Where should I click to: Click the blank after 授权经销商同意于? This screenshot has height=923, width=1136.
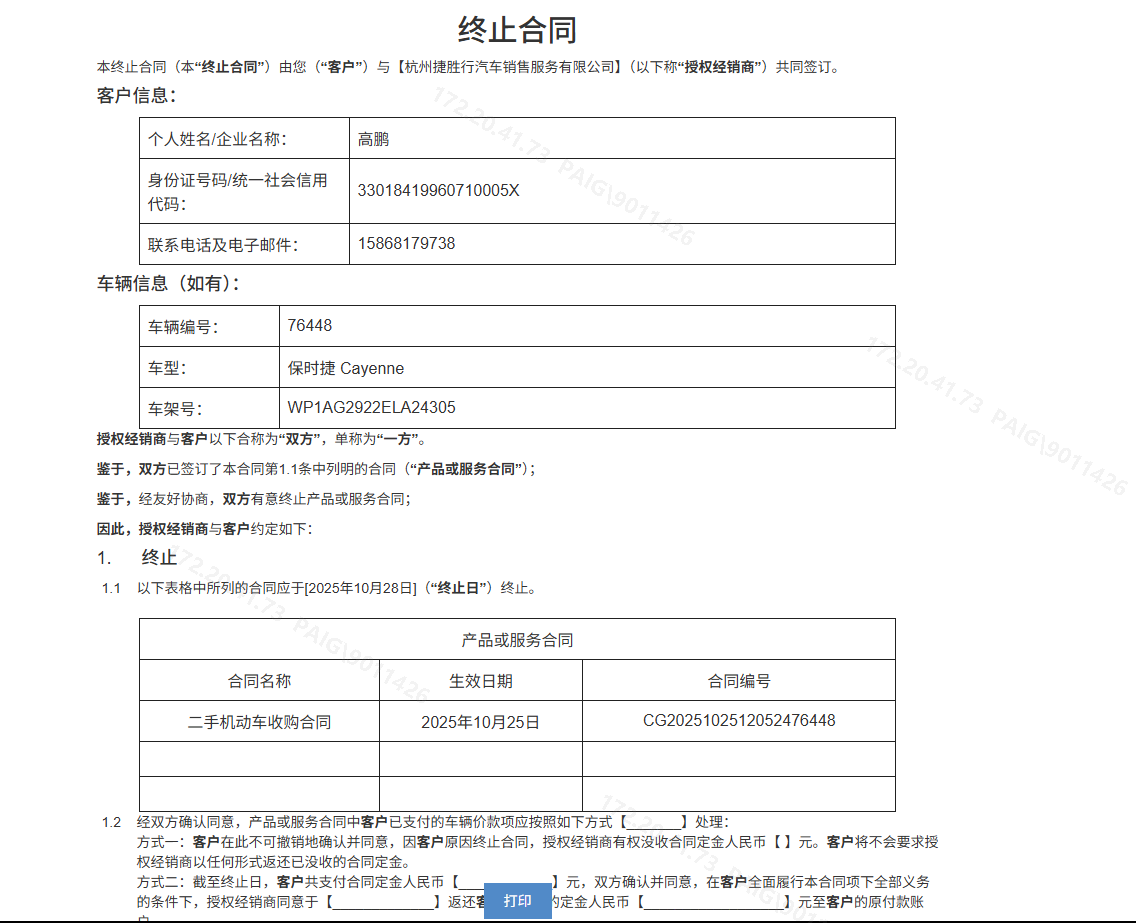tap(384, 902)
